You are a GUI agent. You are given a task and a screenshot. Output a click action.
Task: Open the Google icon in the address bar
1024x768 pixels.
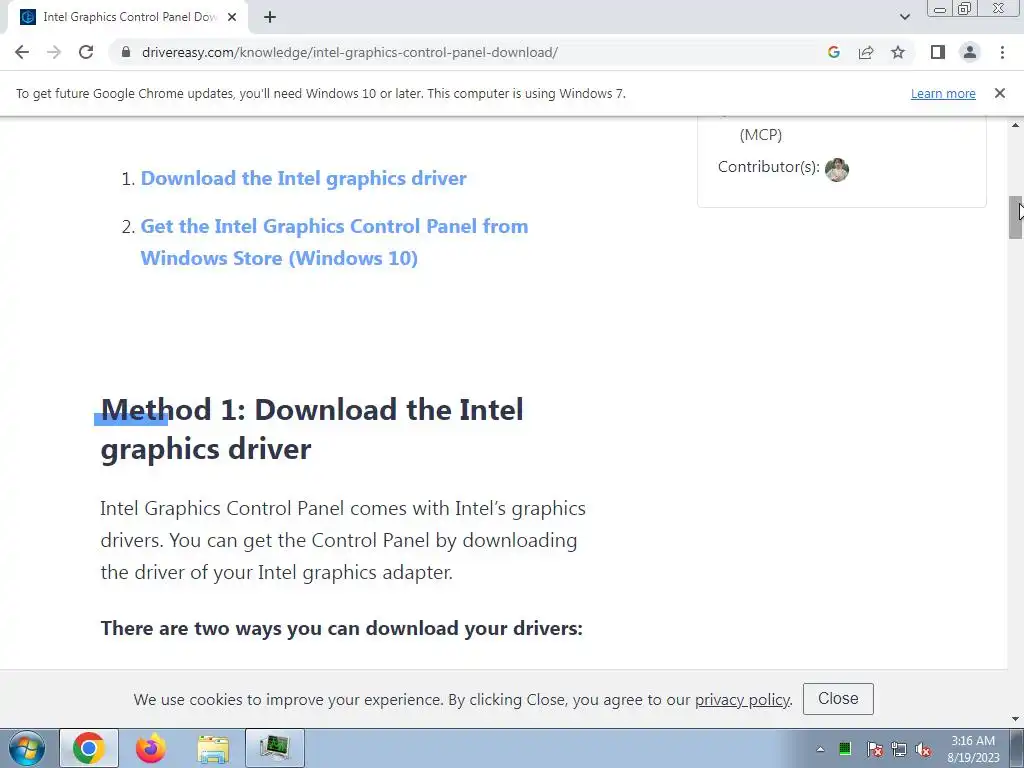pyautogui.click(x=833, y=52)
